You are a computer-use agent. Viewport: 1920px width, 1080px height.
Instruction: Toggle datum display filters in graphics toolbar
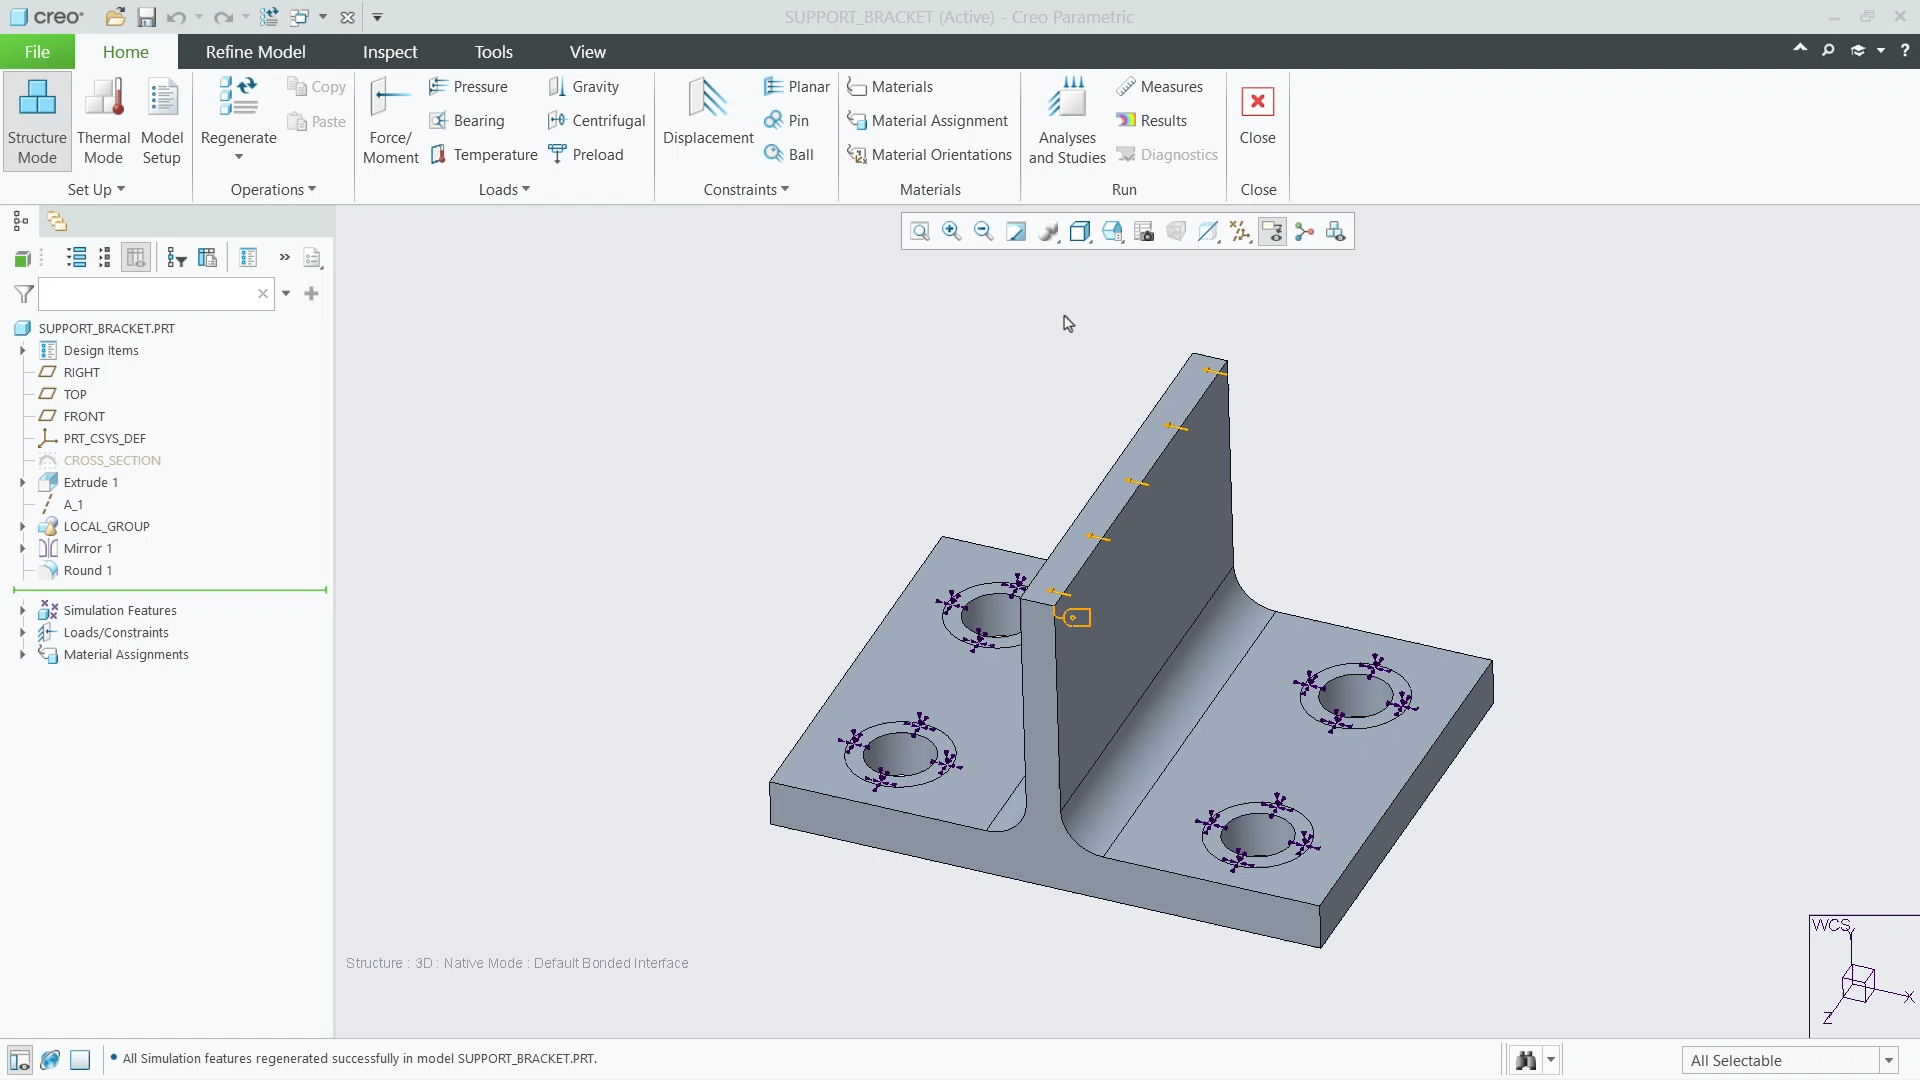pos(1240,232)
